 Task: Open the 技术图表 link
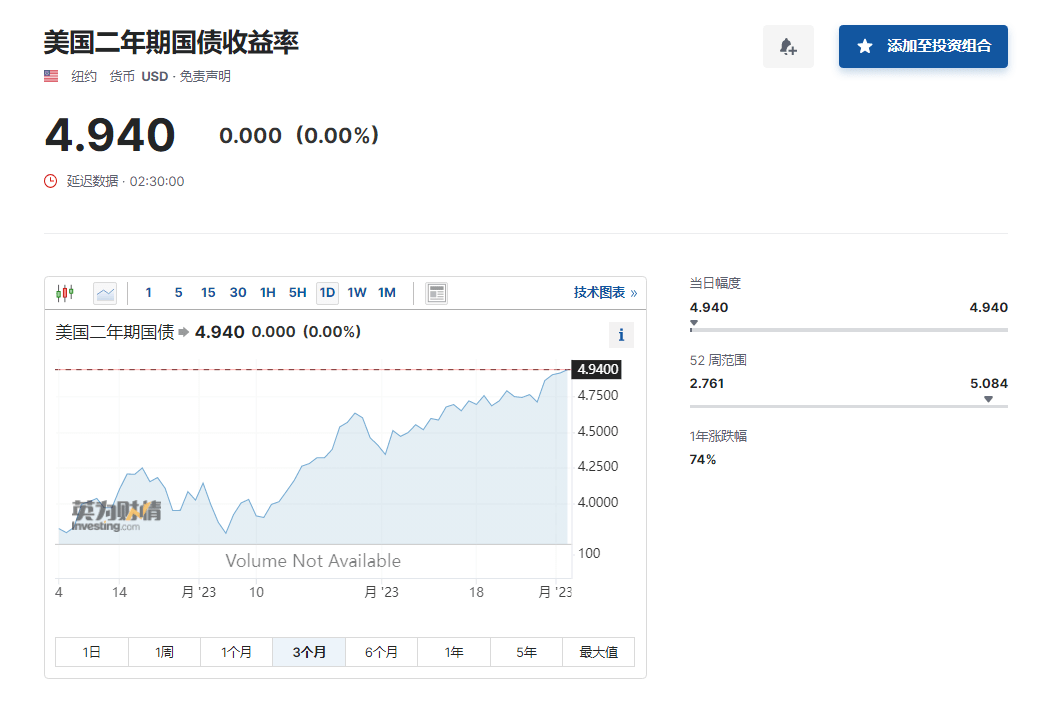(x=605, y=292)
